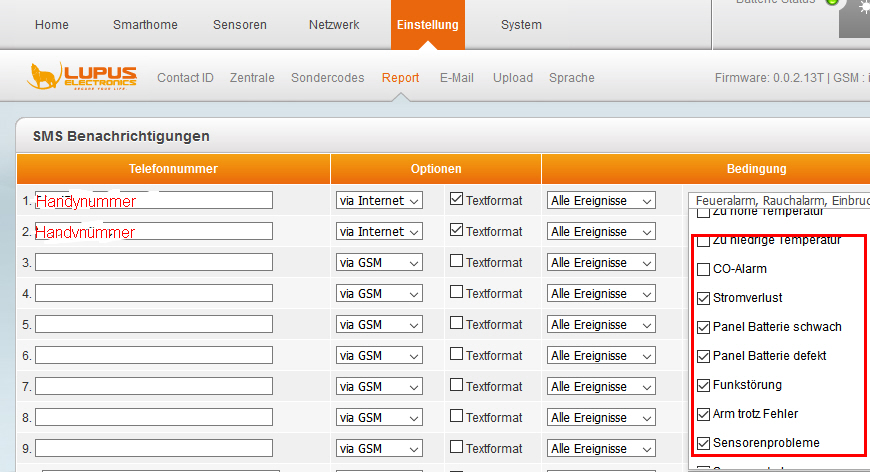Click the green battery status indicator
The image size is (870, 472).
pyautogui.click(x=831, y=3)
